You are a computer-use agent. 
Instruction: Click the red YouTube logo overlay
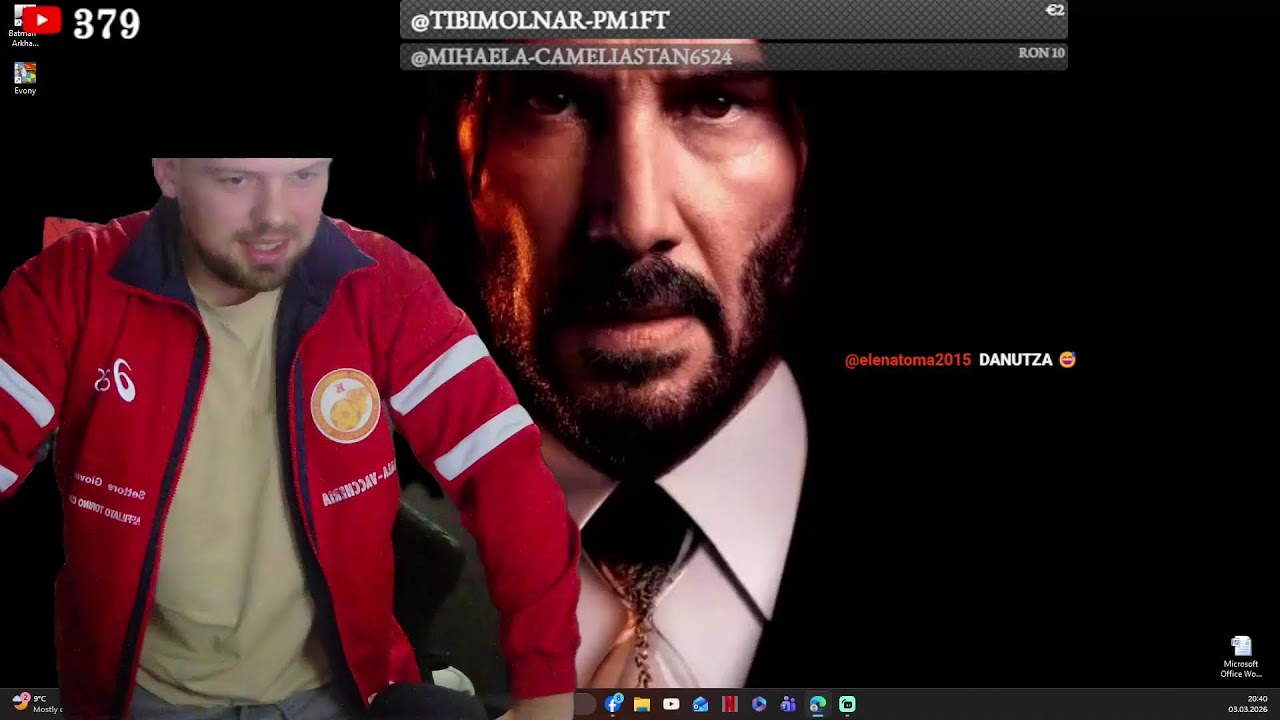(42, 19)
